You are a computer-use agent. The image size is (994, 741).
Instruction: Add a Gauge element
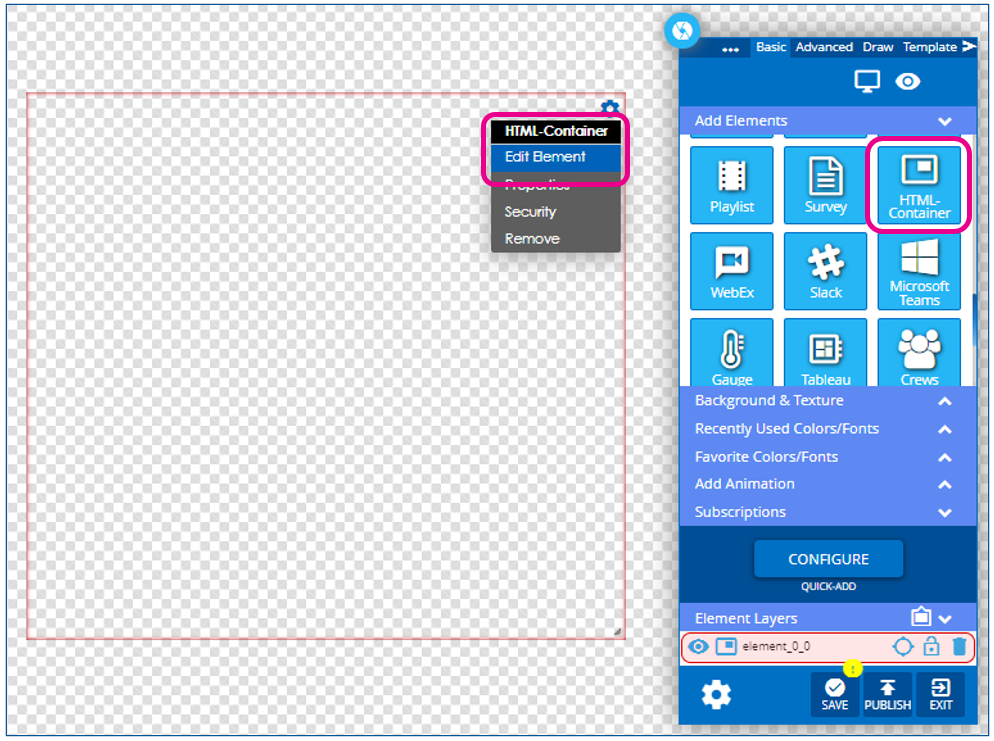(732, 352)
